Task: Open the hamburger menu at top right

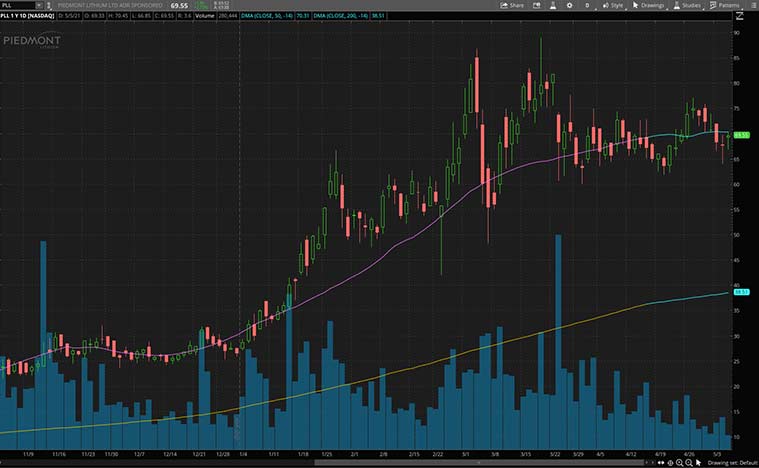Action: (x=754, y=5)
